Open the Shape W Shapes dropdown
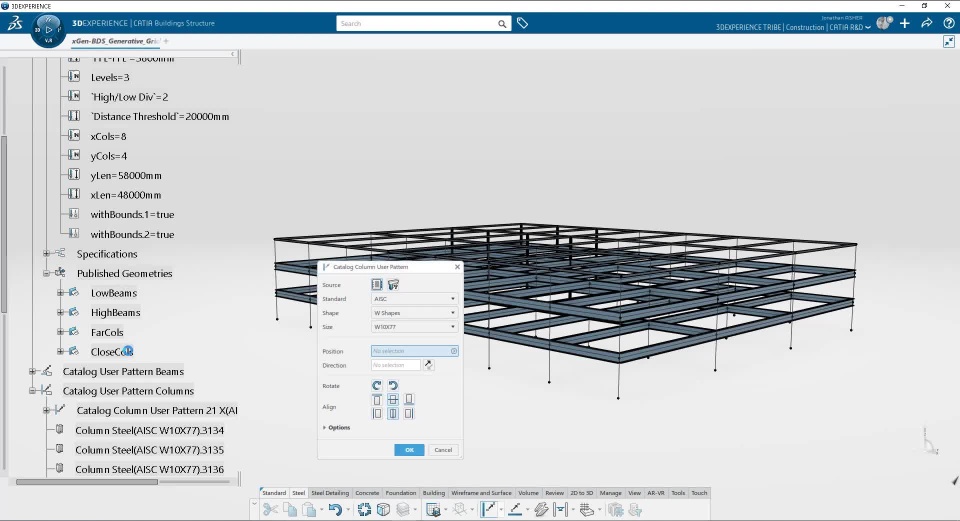This screenshot has width=960, height=521. tap(414, 313)
